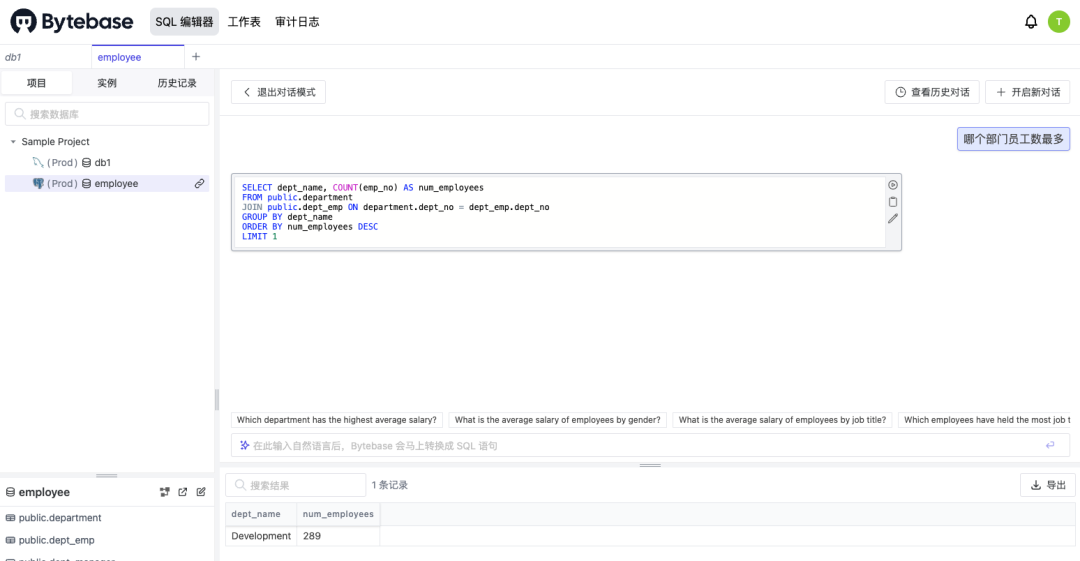Open public.department table

click(60, 518)
